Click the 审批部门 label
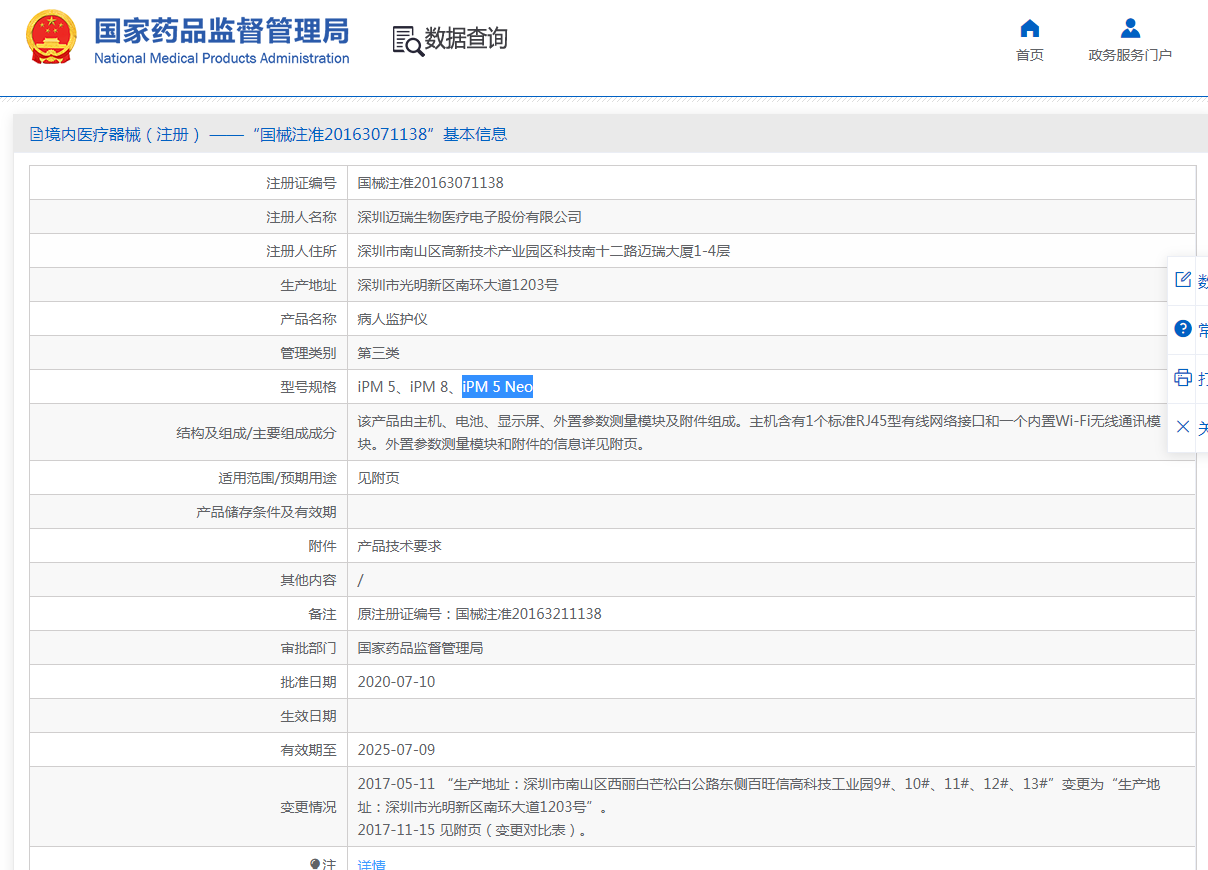The width and height of the screenshot is (1208, 870). click(308, 648)
